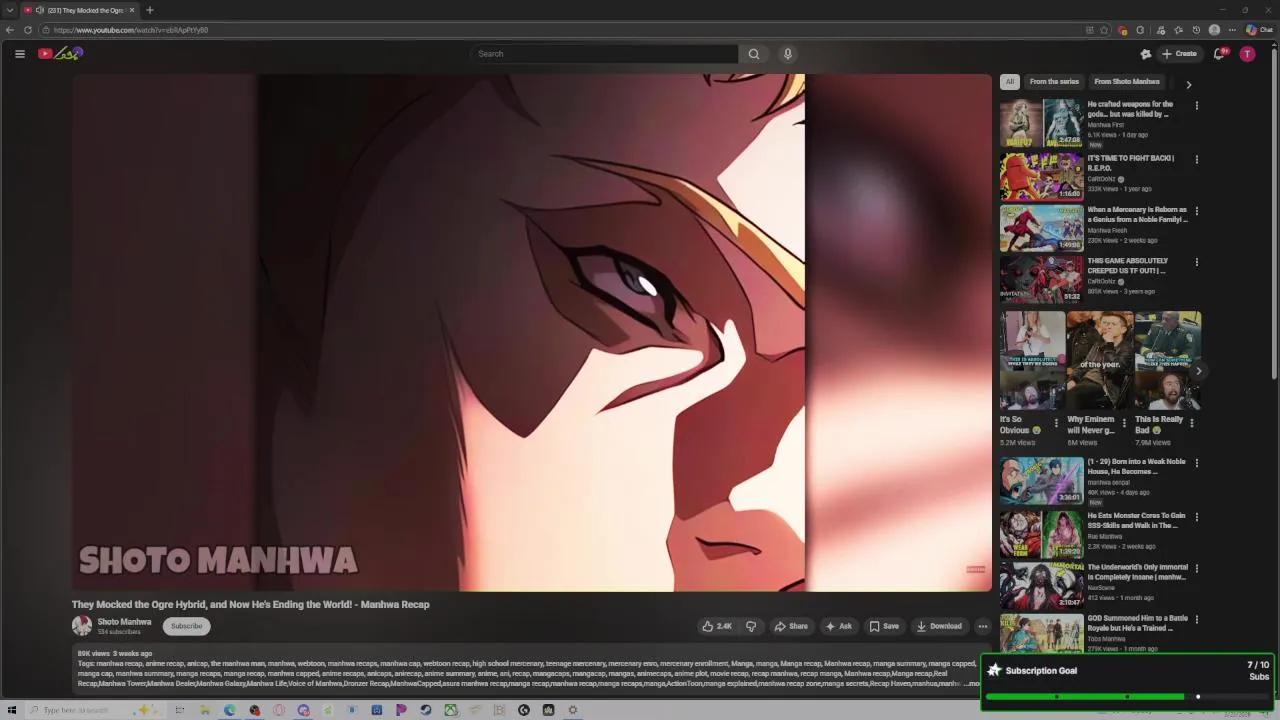The image size is (1280, 720).
Task: Open the 'It's So Obvious' Short
Action: [x=1033, y=361]
